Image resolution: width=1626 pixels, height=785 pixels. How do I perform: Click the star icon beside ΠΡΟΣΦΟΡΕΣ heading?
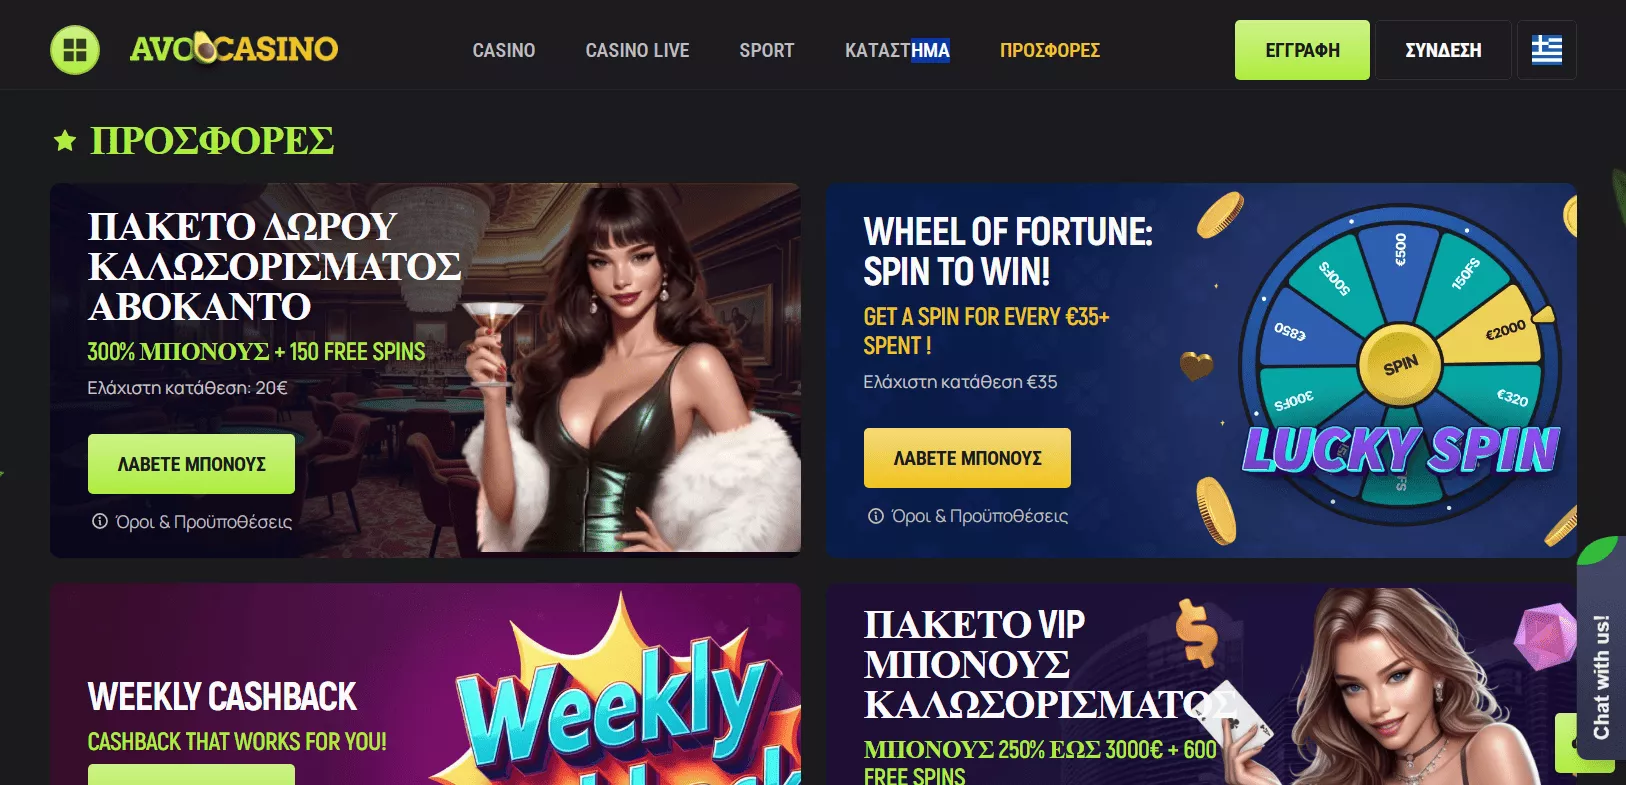point(65,141)
